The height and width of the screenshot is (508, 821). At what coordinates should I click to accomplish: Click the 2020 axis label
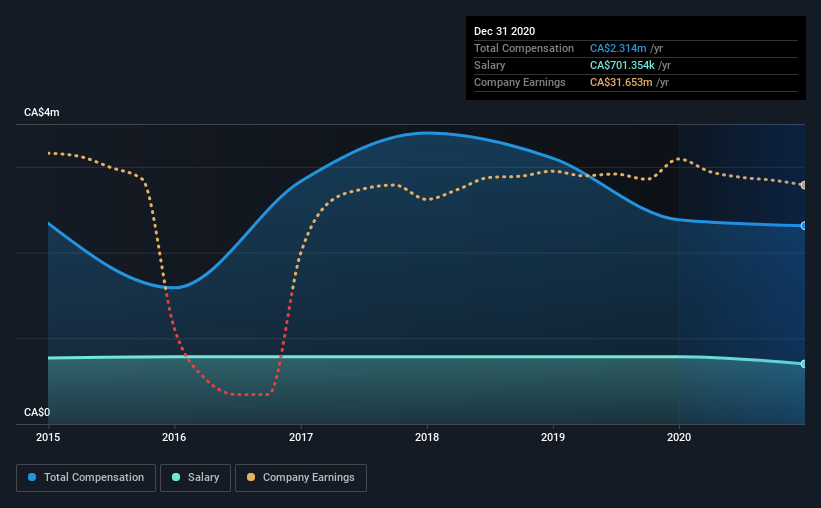(679, 437)
